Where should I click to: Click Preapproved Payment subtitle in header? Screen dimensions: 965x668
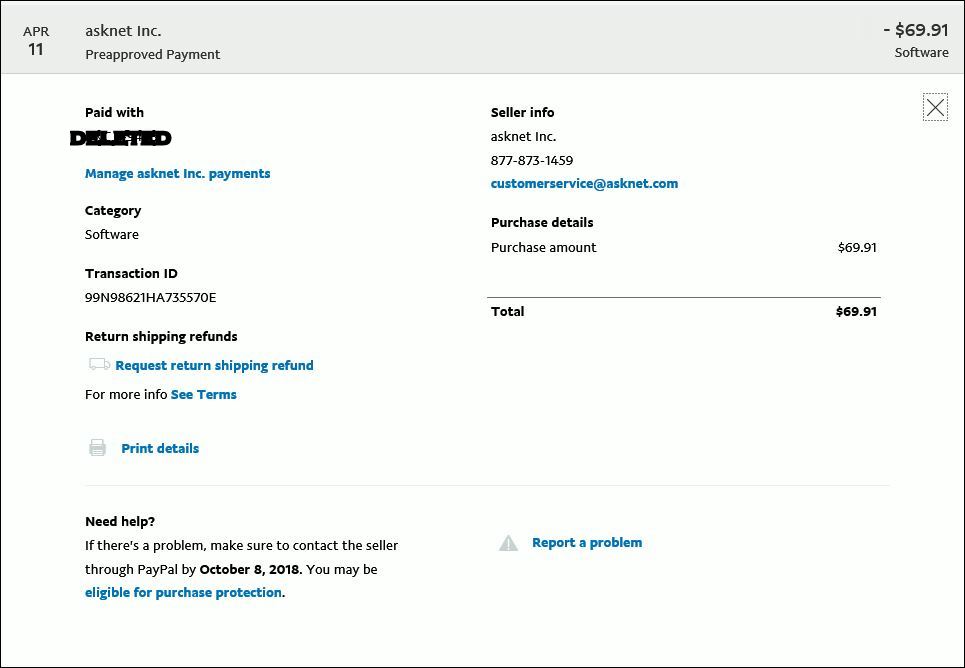153,54
